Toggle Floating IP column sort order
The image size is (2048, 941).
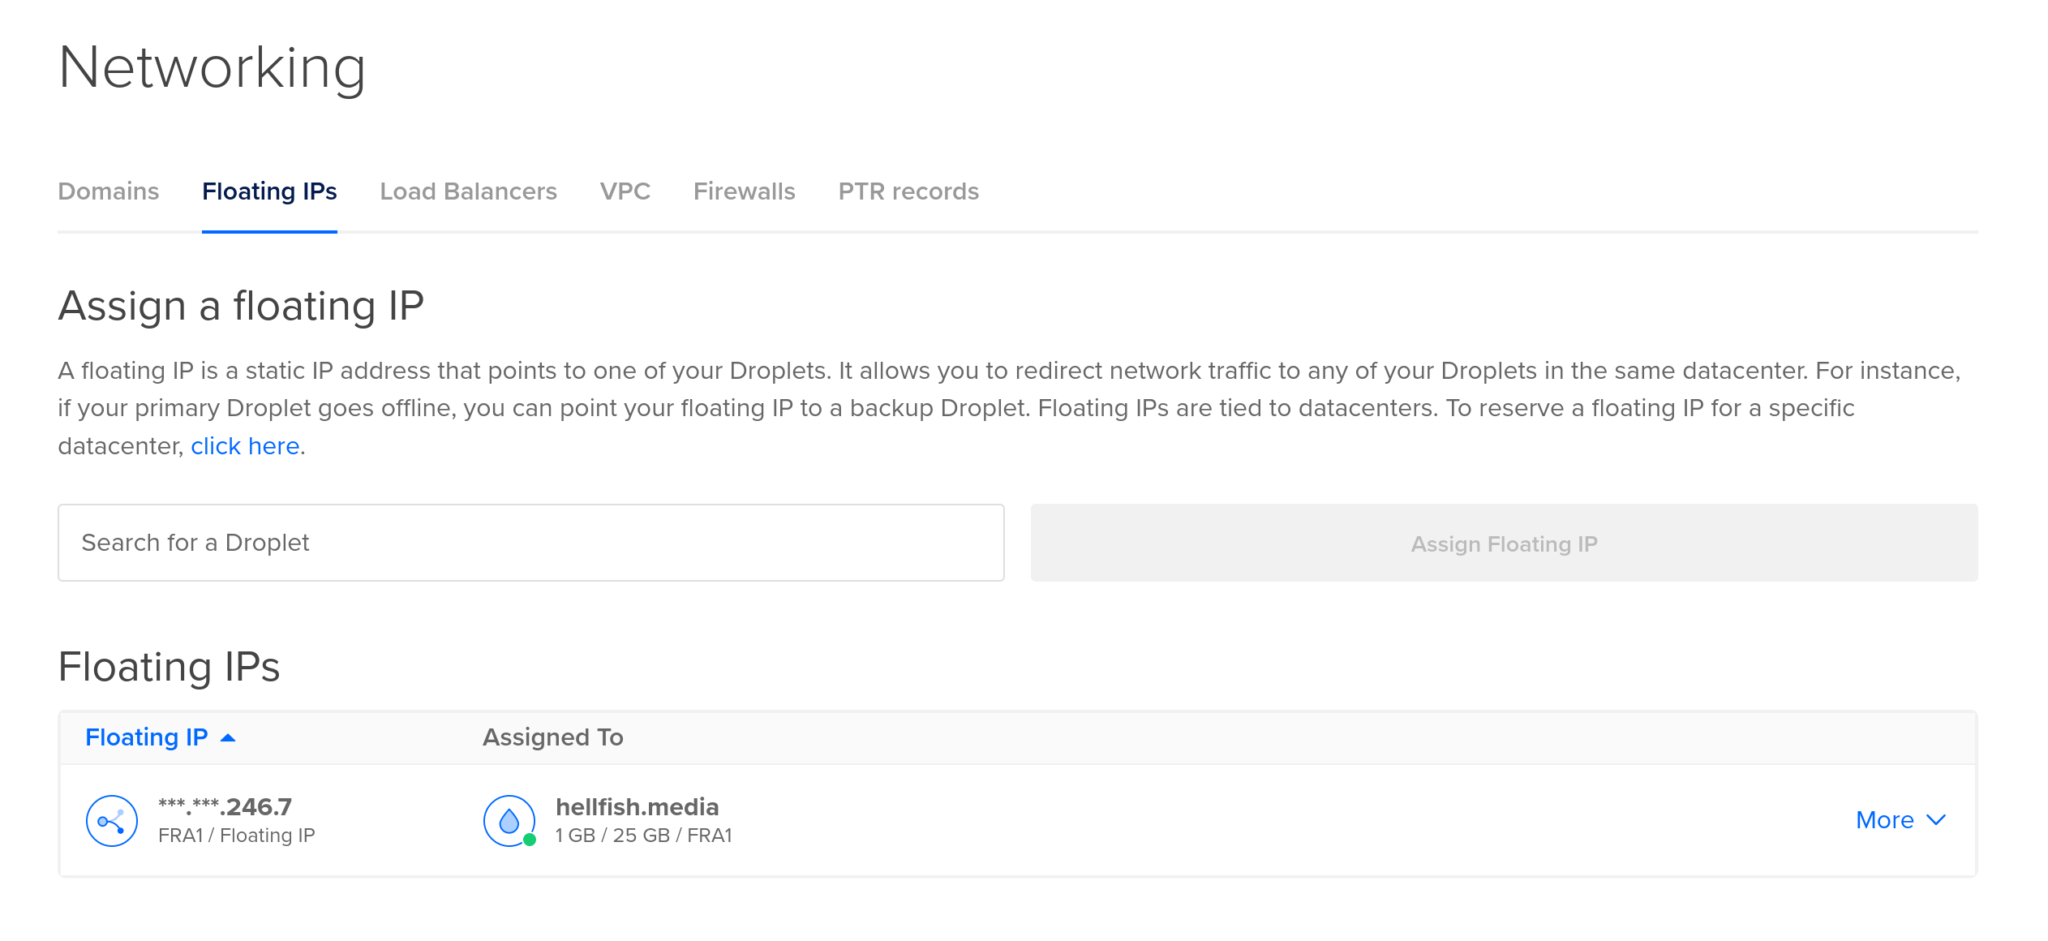[x=147, y=737]
